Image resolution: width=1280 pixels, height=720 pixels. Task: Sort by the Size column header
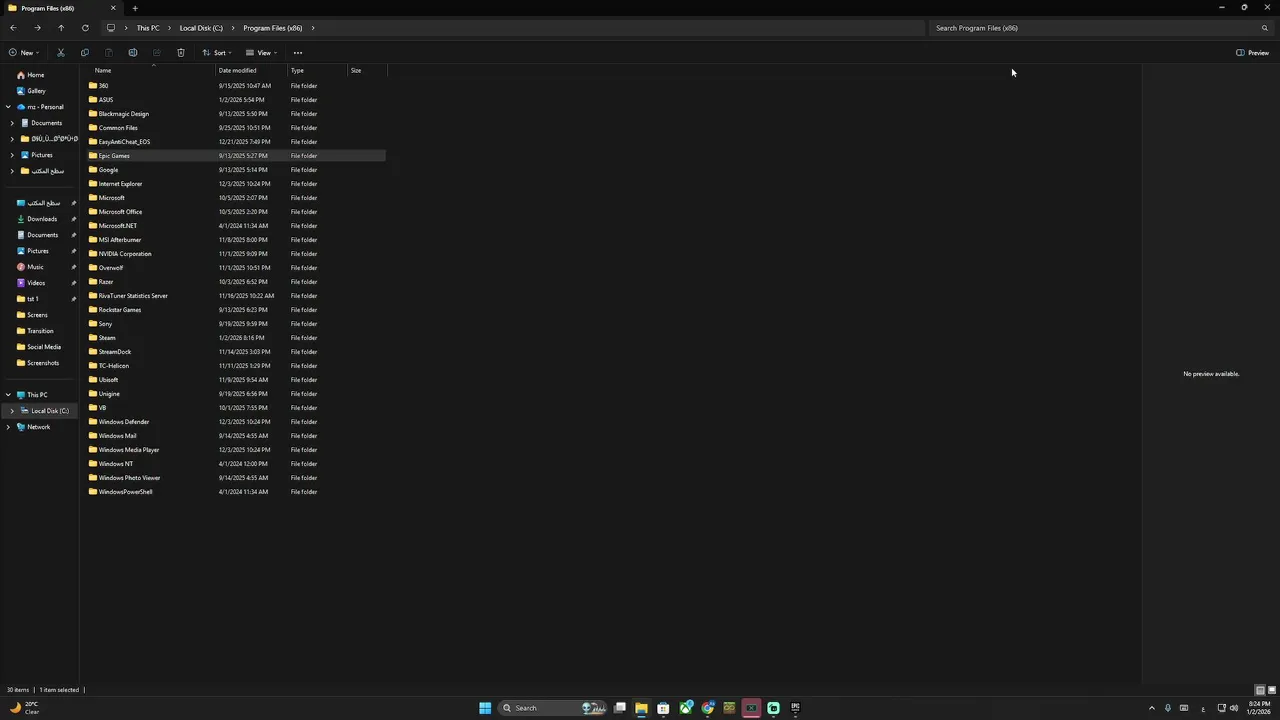366,71
